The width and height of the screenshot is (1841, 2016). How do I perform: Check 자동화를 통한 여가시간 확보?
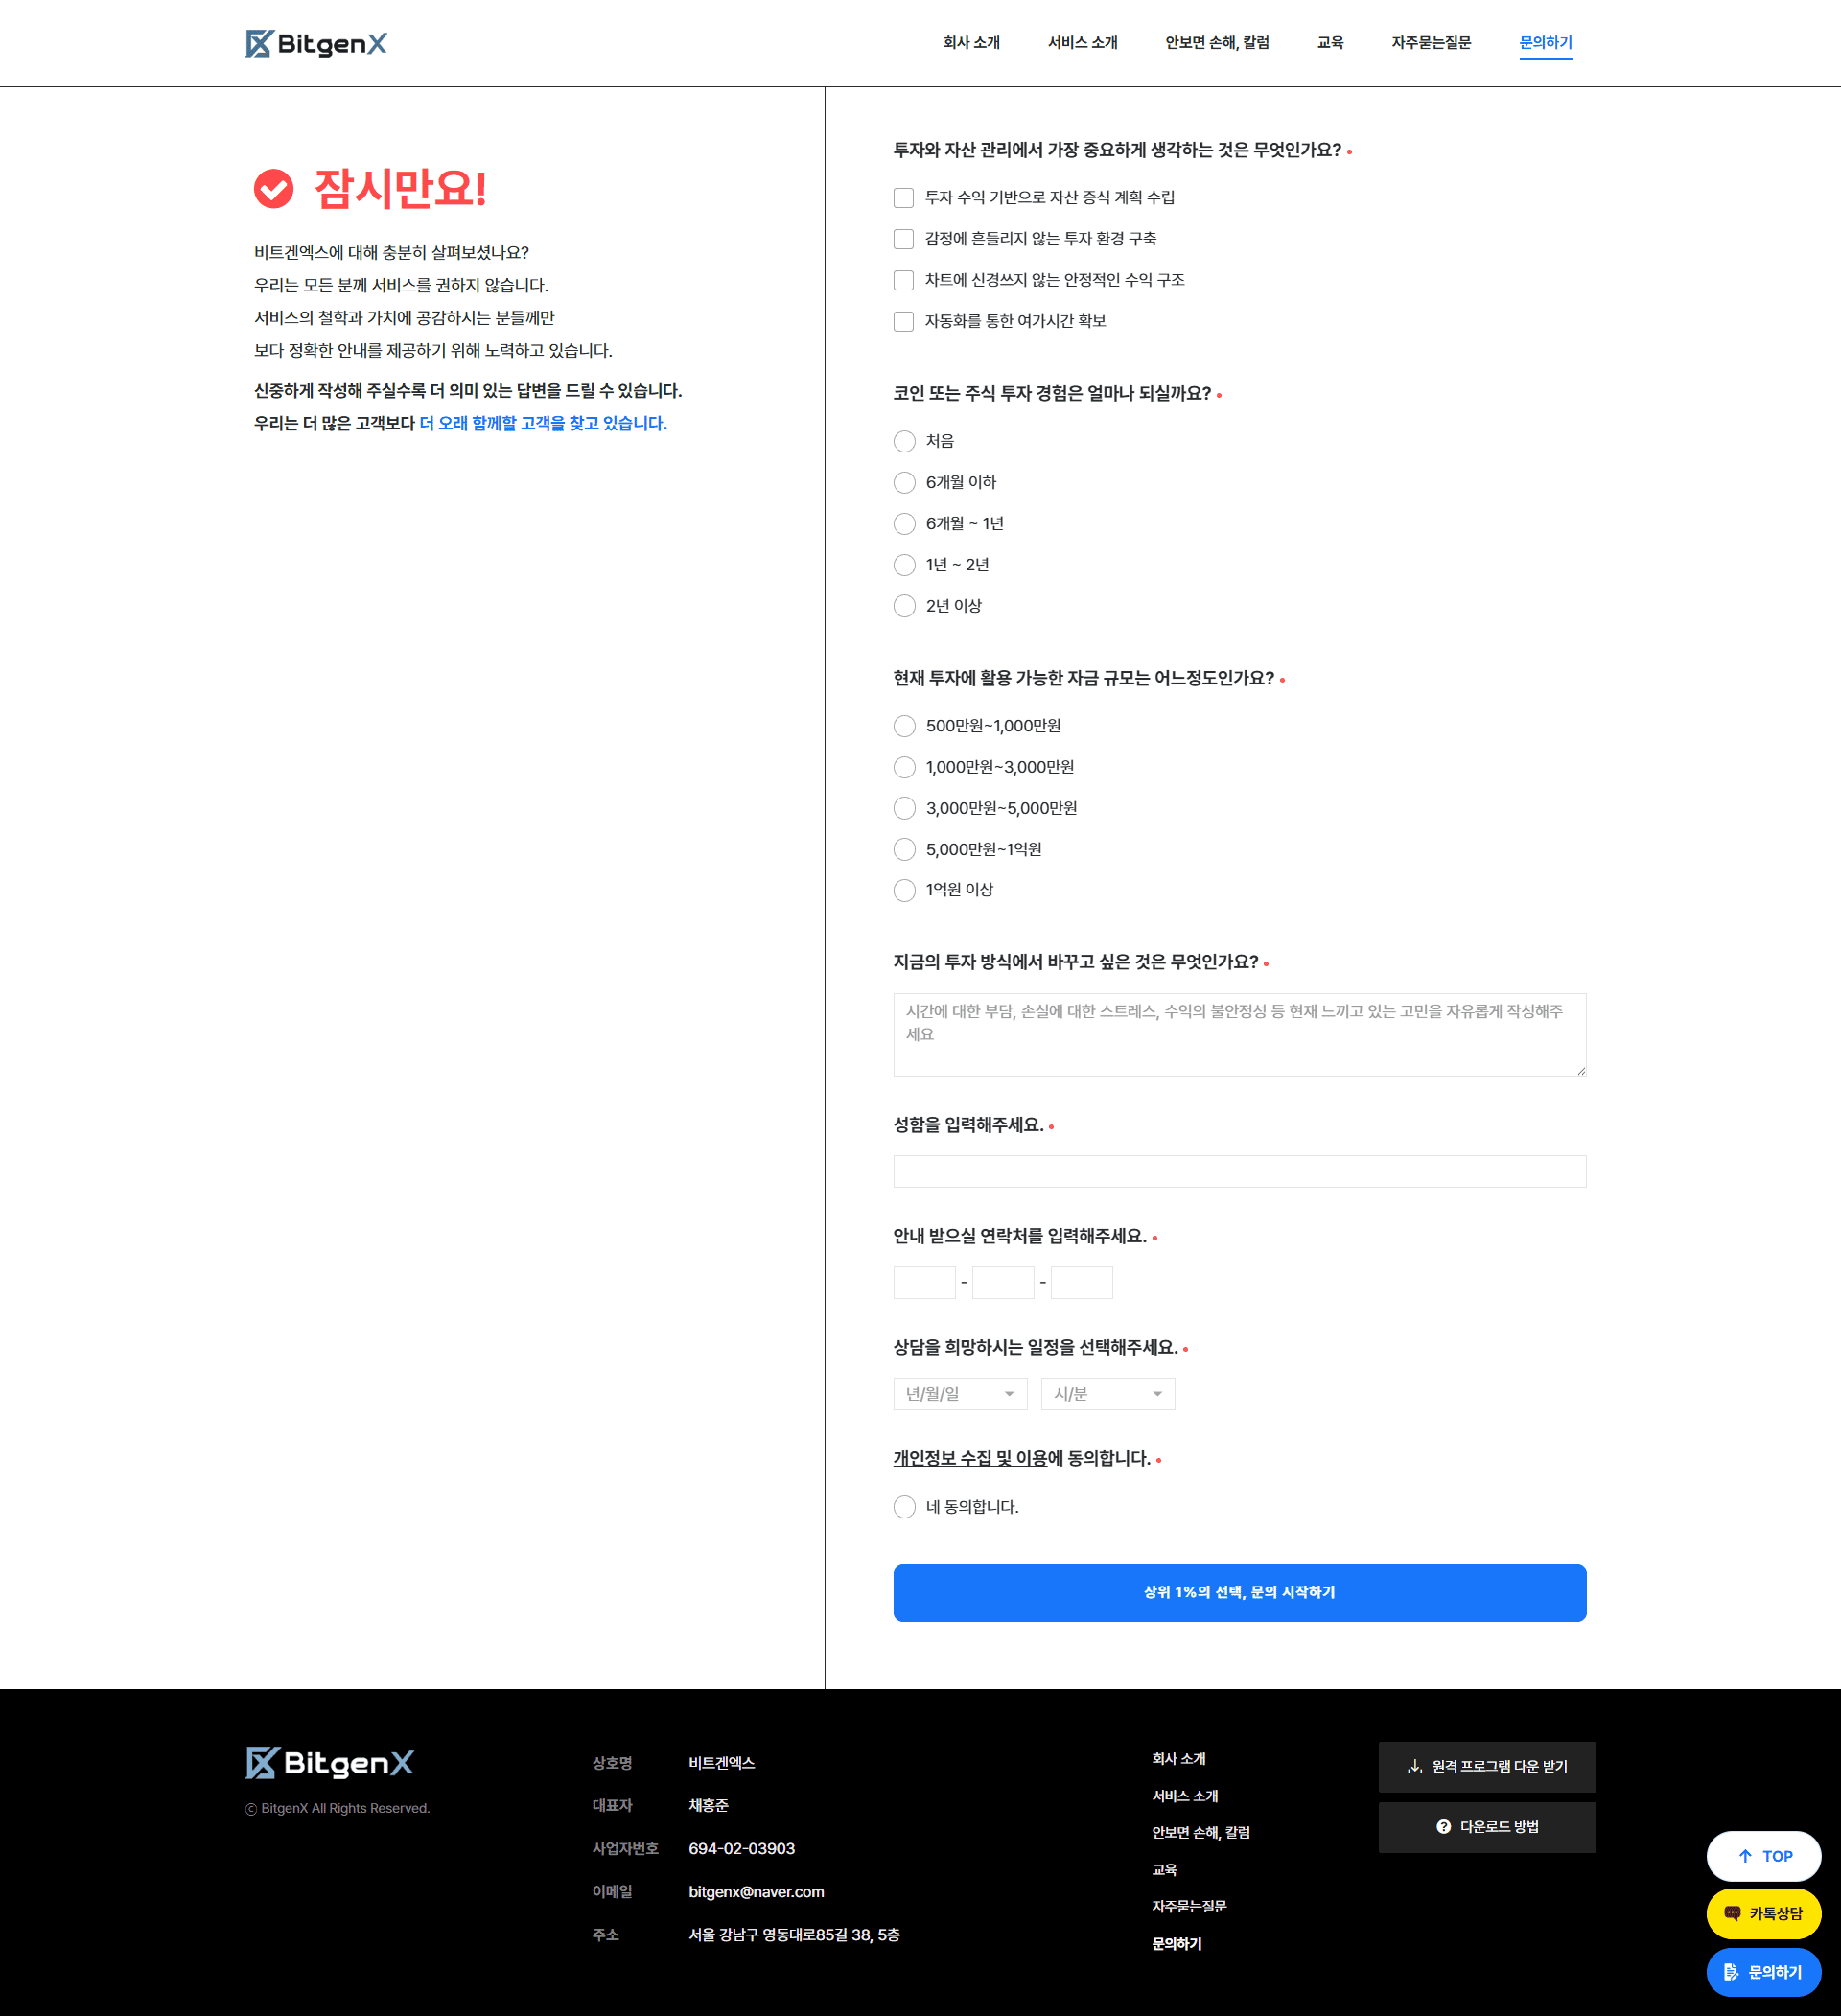[903, 321]
